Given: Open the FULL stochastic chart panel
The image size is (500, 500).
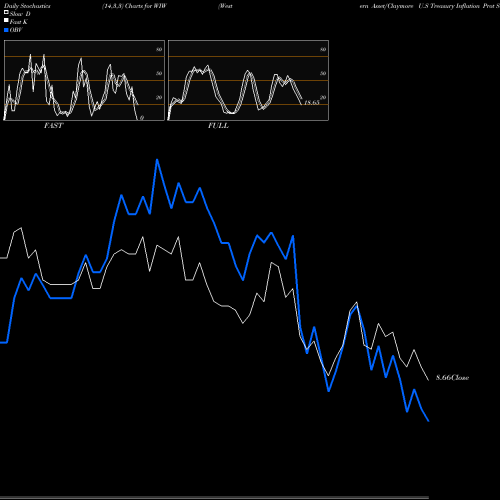Looking at the screenshot, I should [x=248, y=80].
